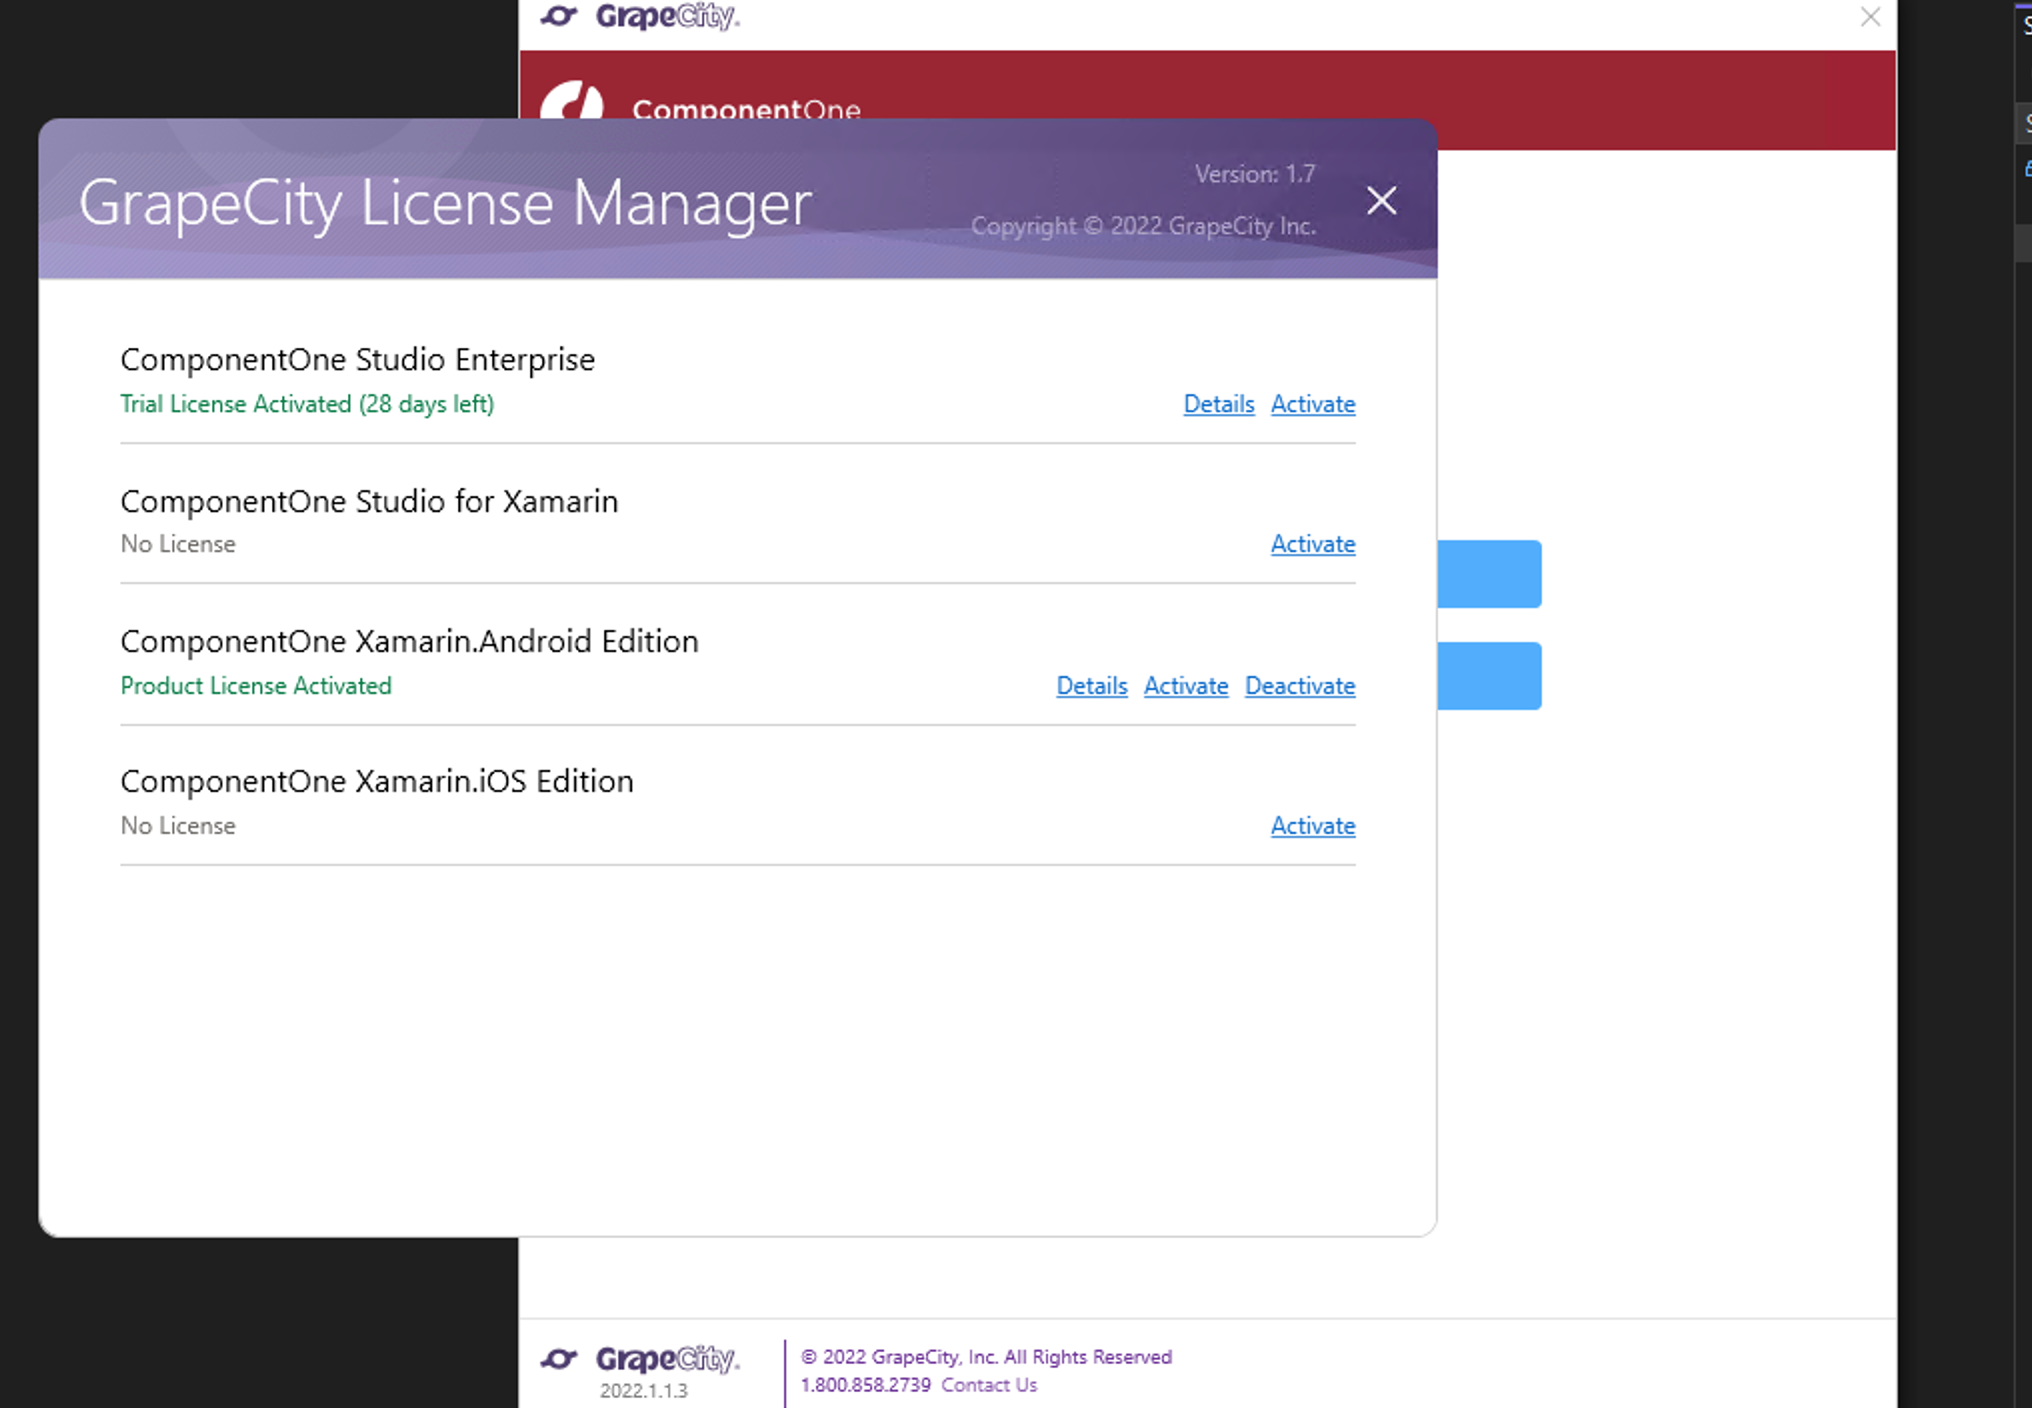Click installer version 2022.1.1.3 label
Viewport: 2032px width, 1408px height.
coord(644,1391)
